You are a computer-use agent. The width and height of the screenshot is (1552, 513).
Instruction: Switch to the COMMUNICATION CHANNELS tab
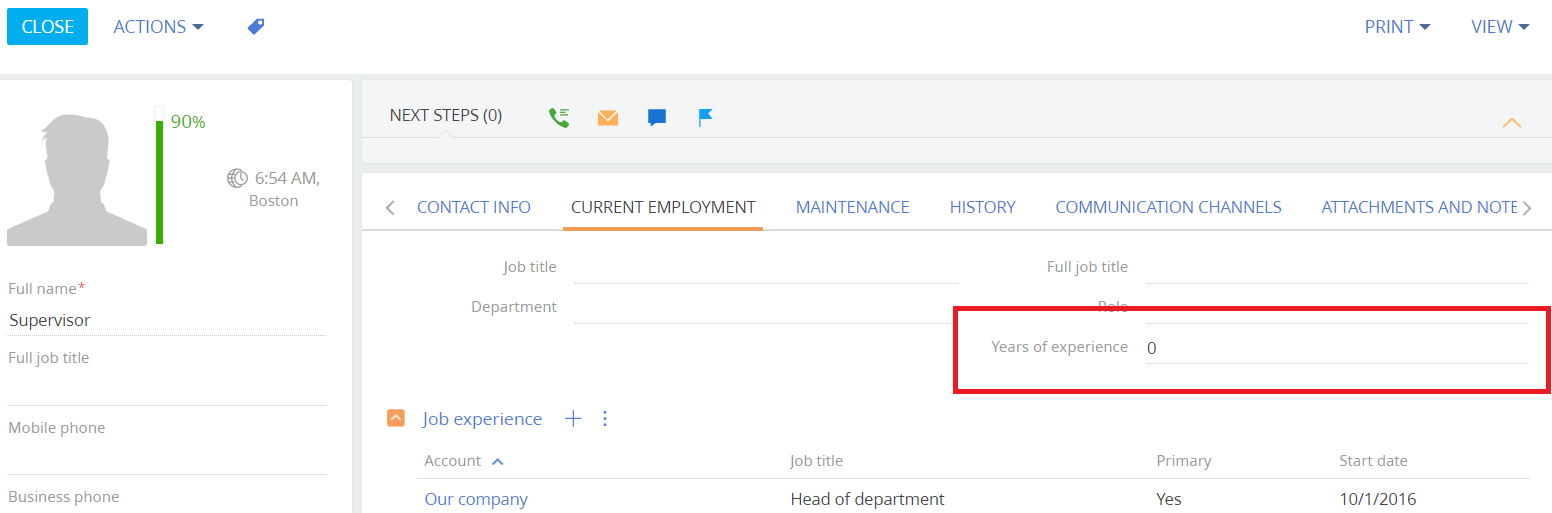[1168, 207]
